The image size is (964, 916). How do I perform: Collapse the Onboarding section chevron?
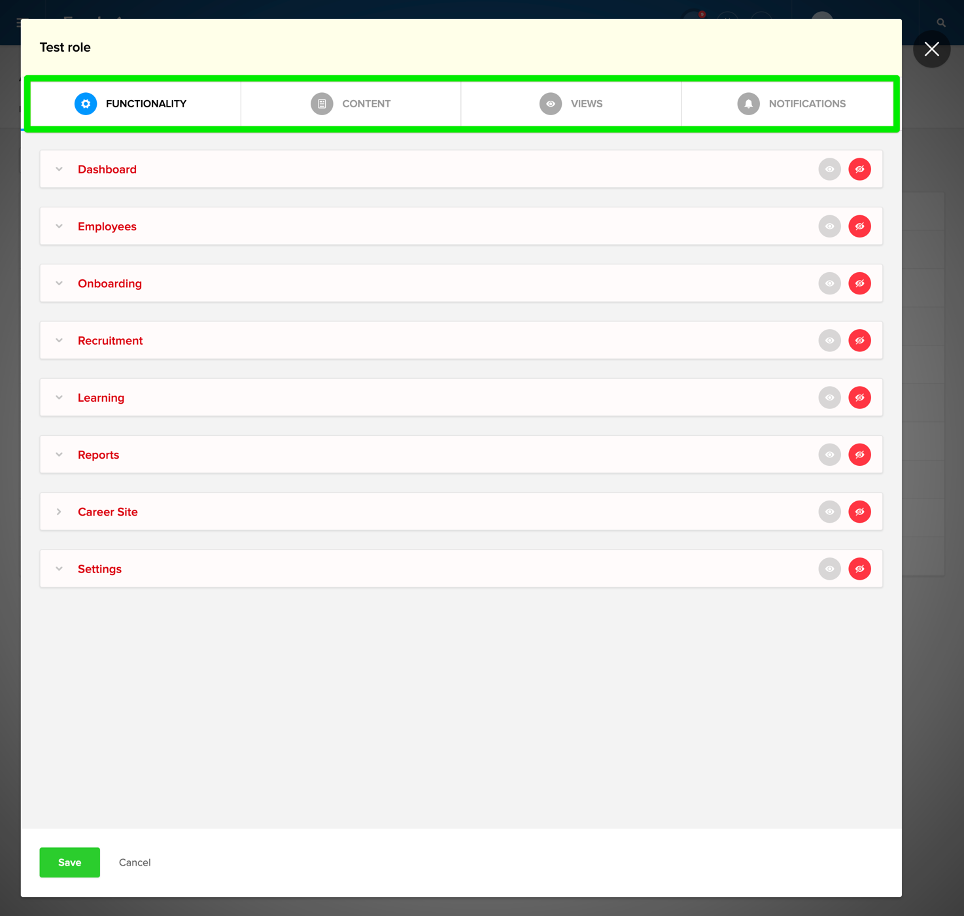pos(59,284)
